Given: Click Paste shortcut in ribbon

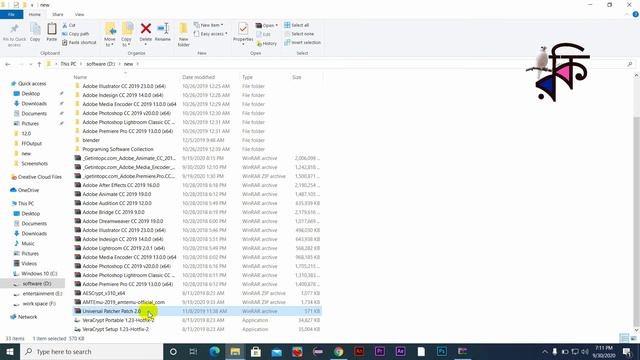Looking at the screenshot, I should click(x=79, y=42).
